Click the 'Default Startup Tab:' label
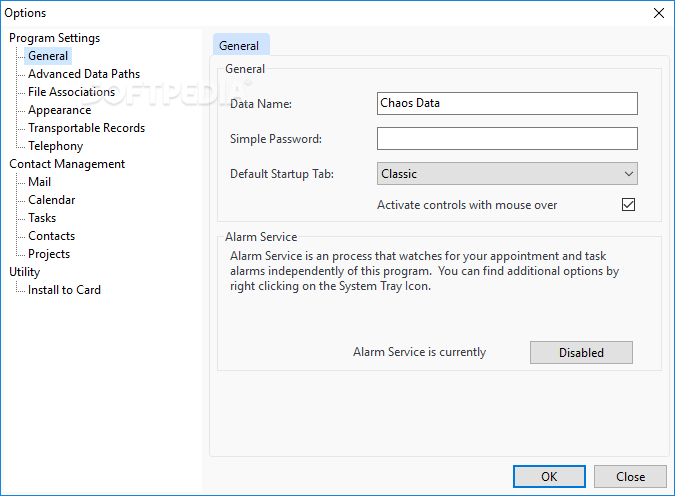675x496 pixels. point(282,174)
